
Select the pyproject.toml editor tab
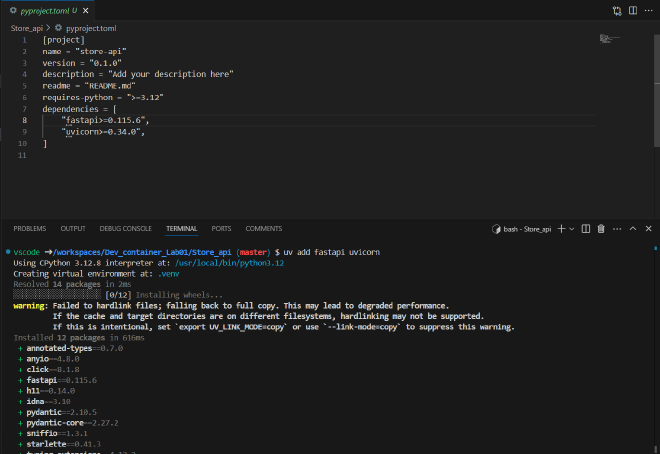(x=47, y=11)
